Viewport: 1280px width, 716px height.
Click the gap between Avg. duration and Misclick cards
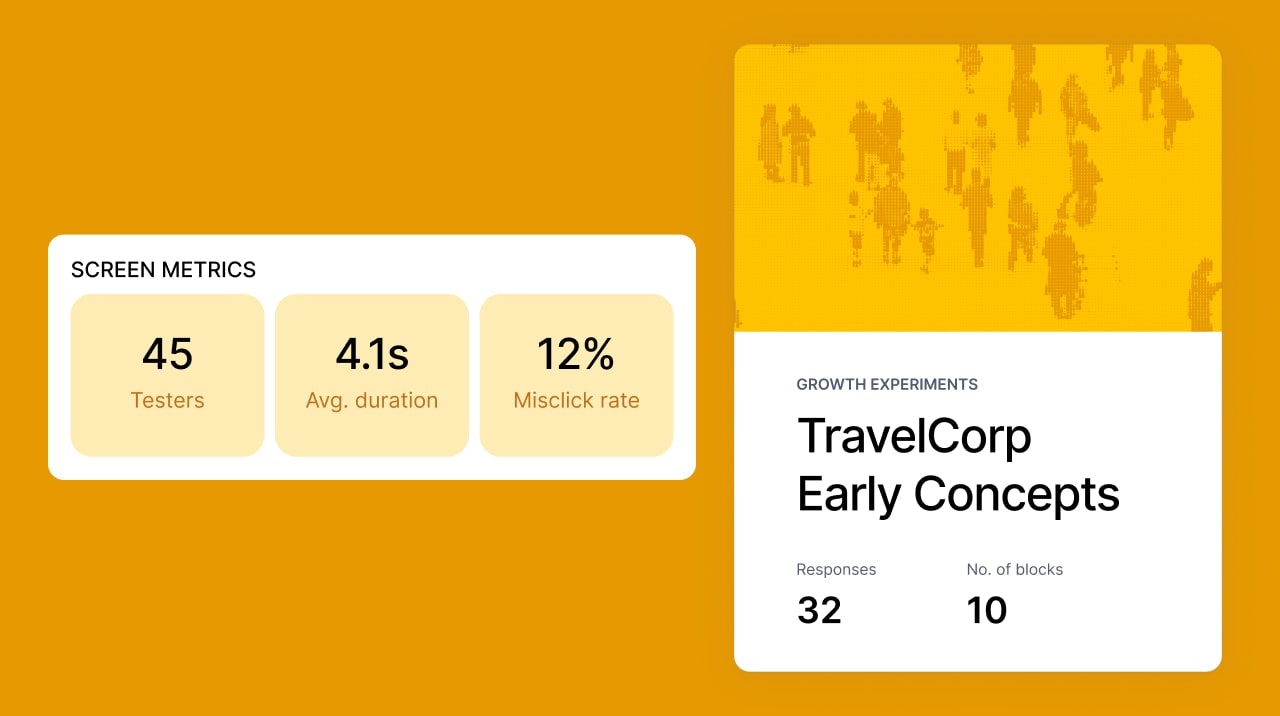474,375
